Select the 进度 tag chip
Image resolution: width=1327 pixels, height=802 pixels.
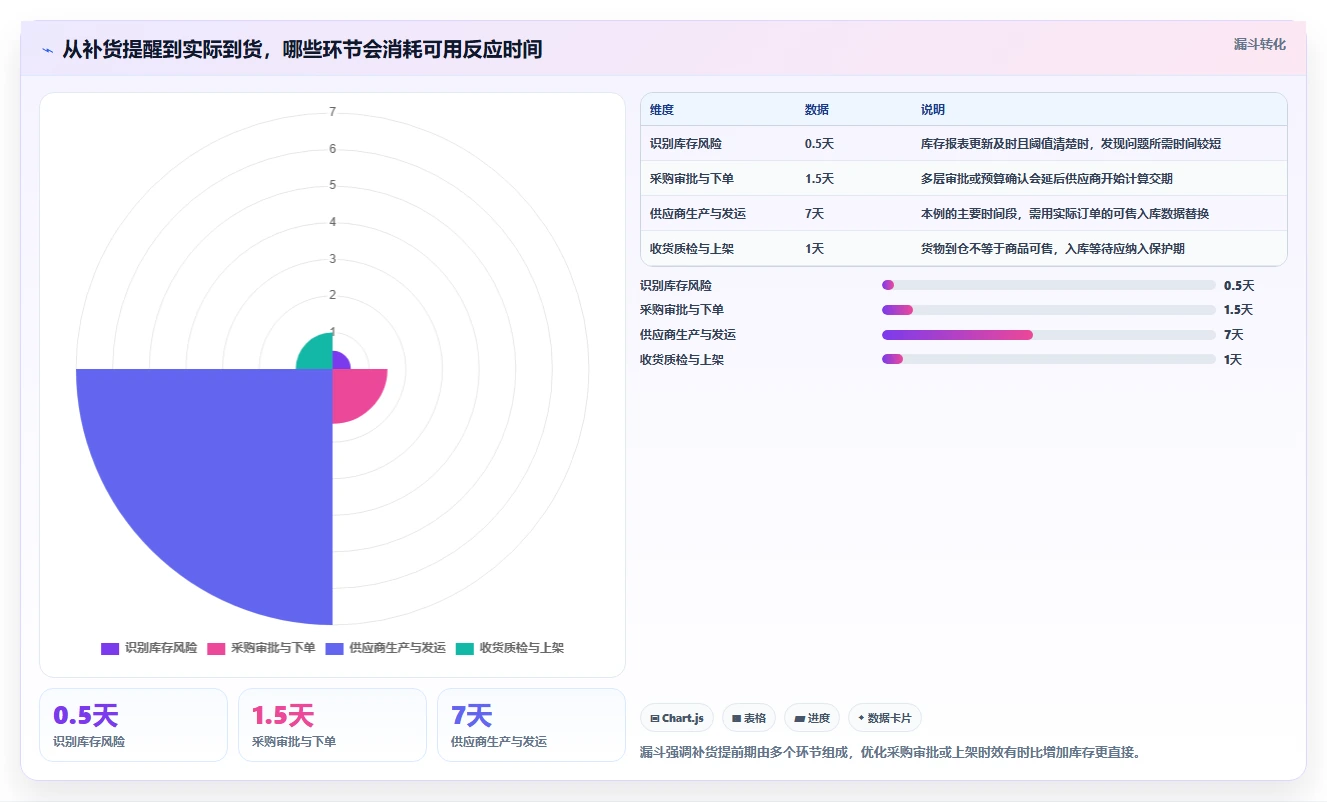tap(812, 718)
